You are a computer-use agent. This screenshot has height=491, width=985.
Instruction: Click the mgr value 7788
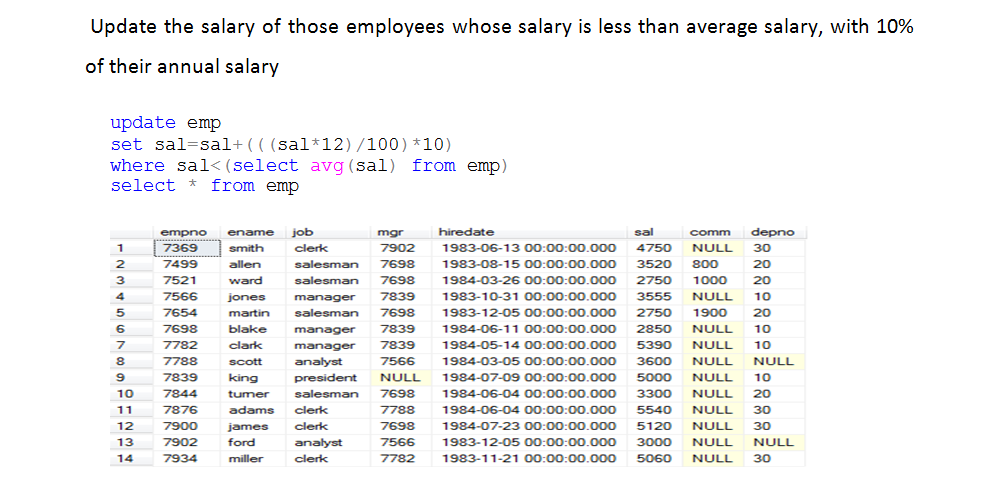coord(401,410)
